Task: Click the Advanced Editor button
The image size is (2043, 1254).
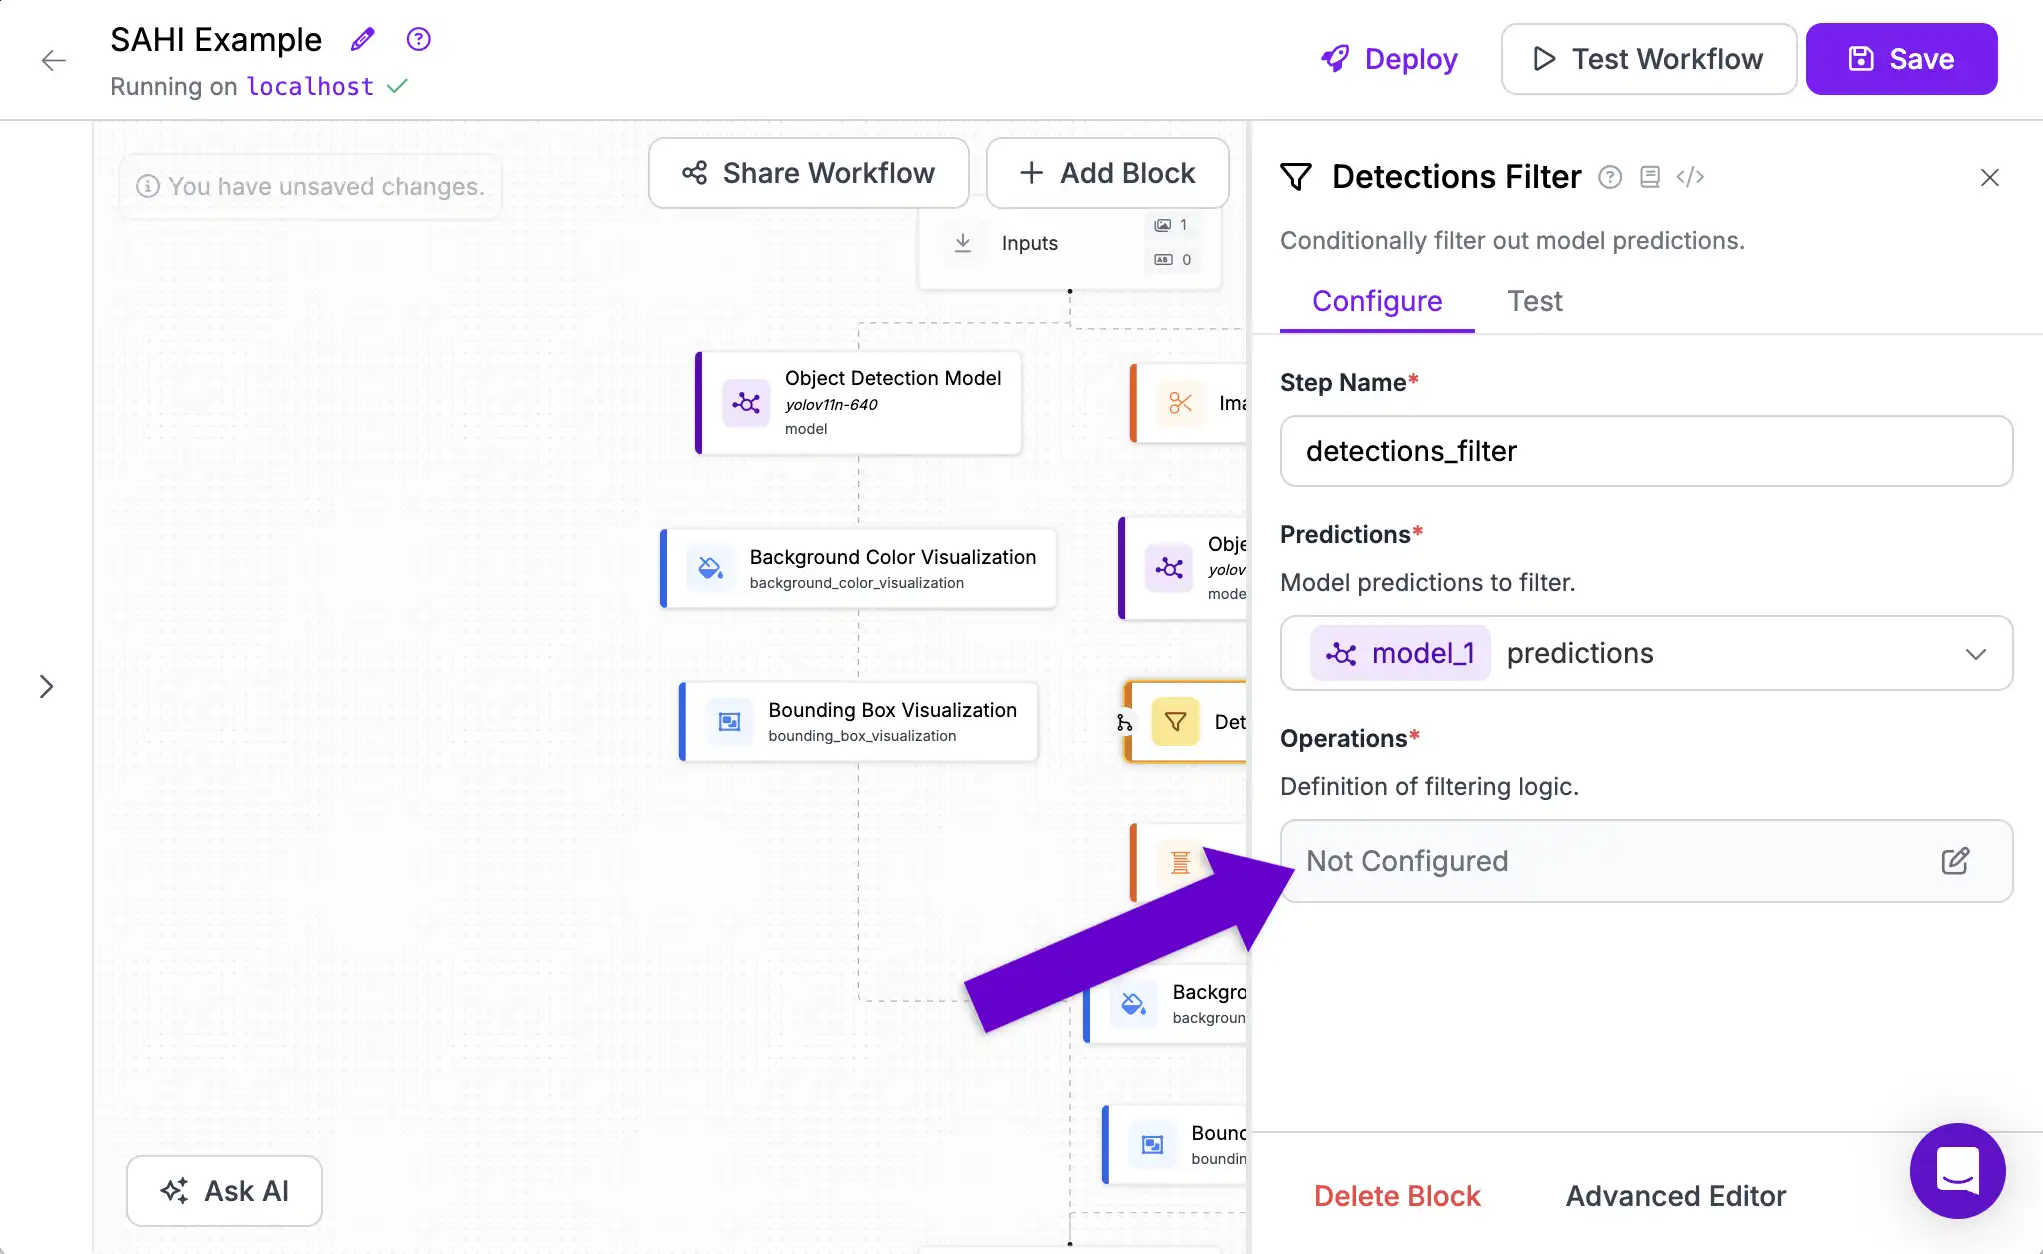Action: point(1675,1196)
